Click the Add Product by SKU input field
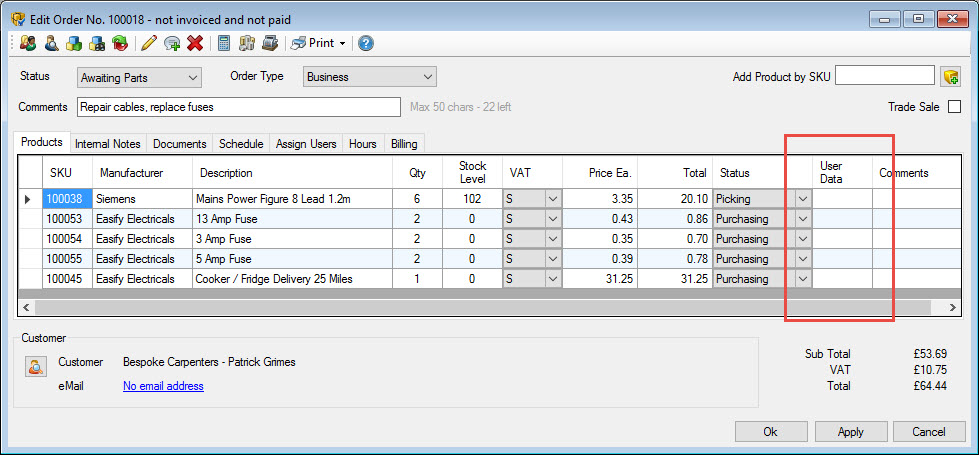 point(884,76)
